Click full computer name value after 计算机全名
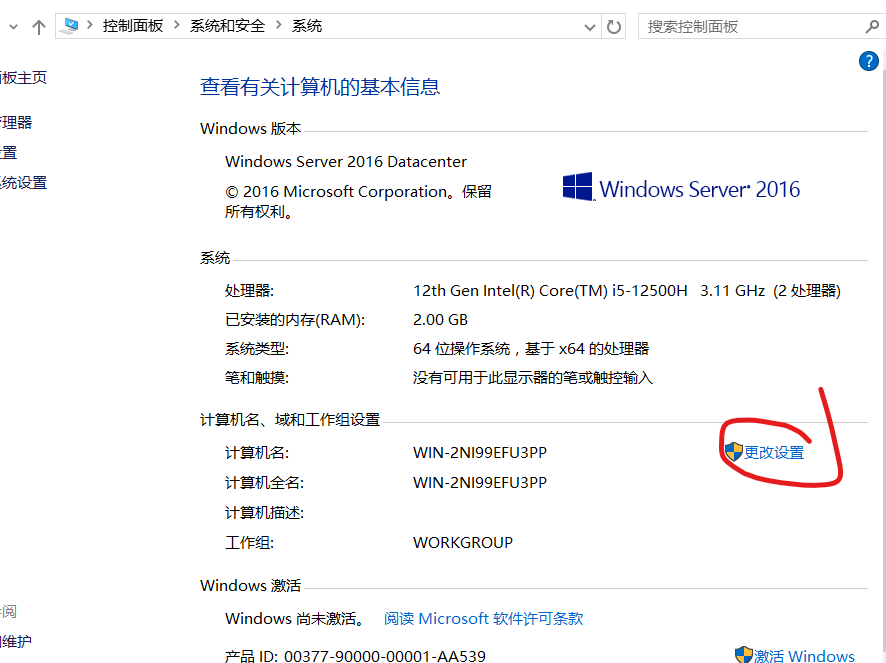This screenshot has width=886, height=663. click(x=480, y=483)
